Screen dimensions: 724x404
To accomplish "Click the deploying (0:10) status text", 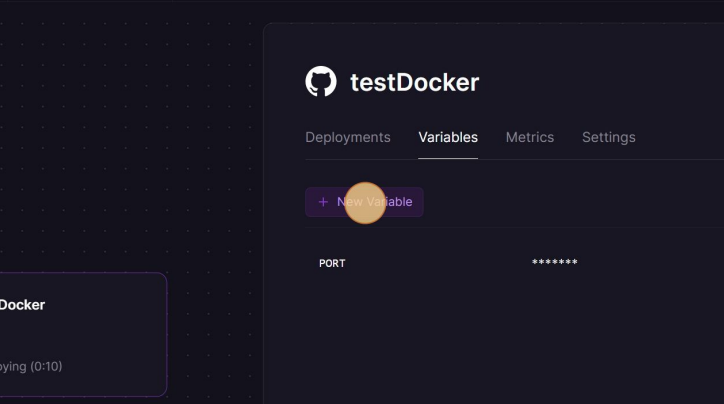I will coord(31,367).
